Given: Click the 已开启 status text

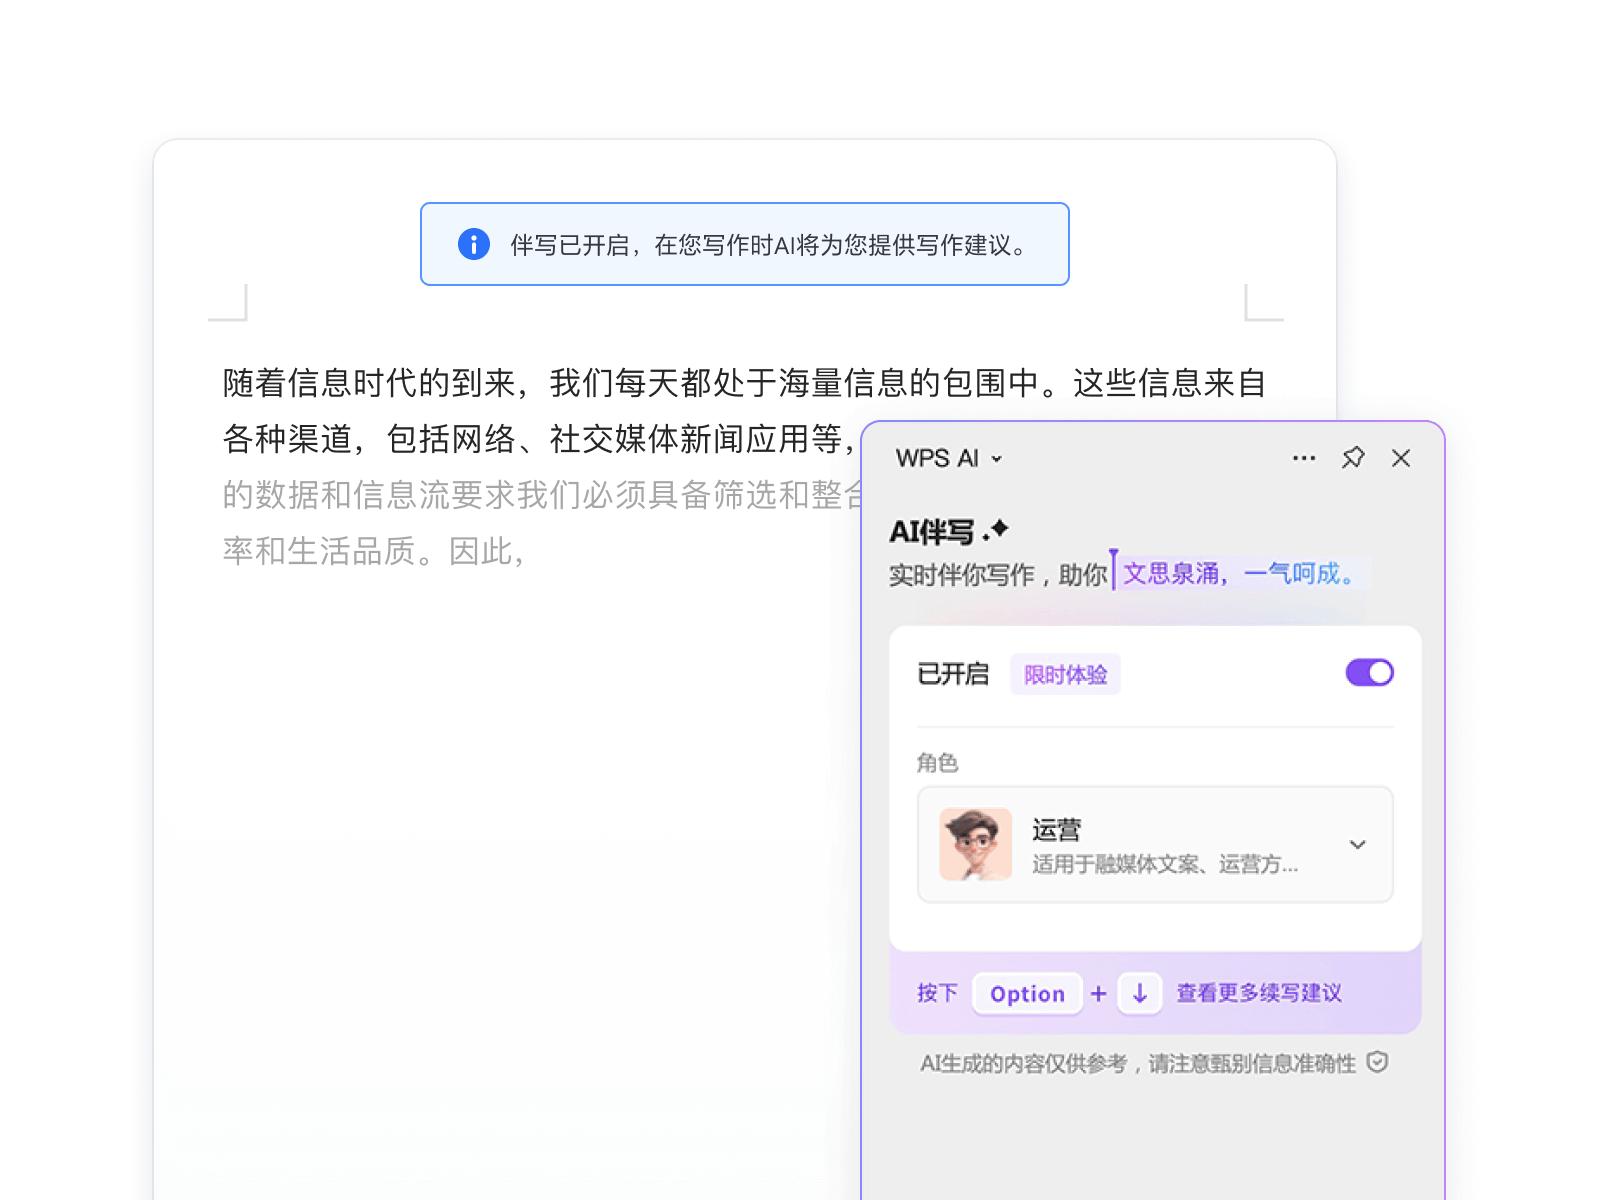Looking at the screenshot, I should point(953,675).
